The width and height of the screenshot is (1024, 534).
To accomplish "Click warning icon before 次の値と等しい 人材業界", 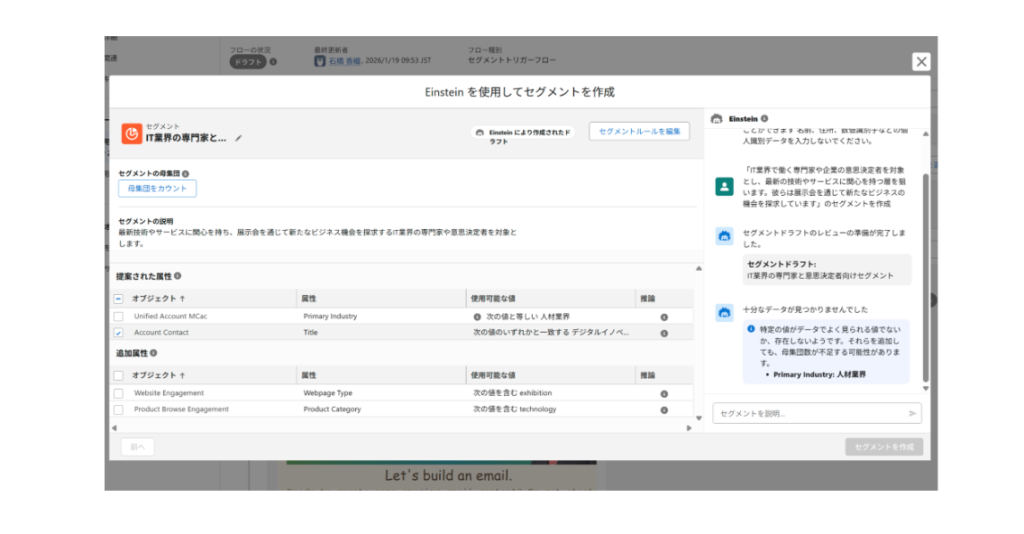I will pyautogui.click(x=477, y=317).
